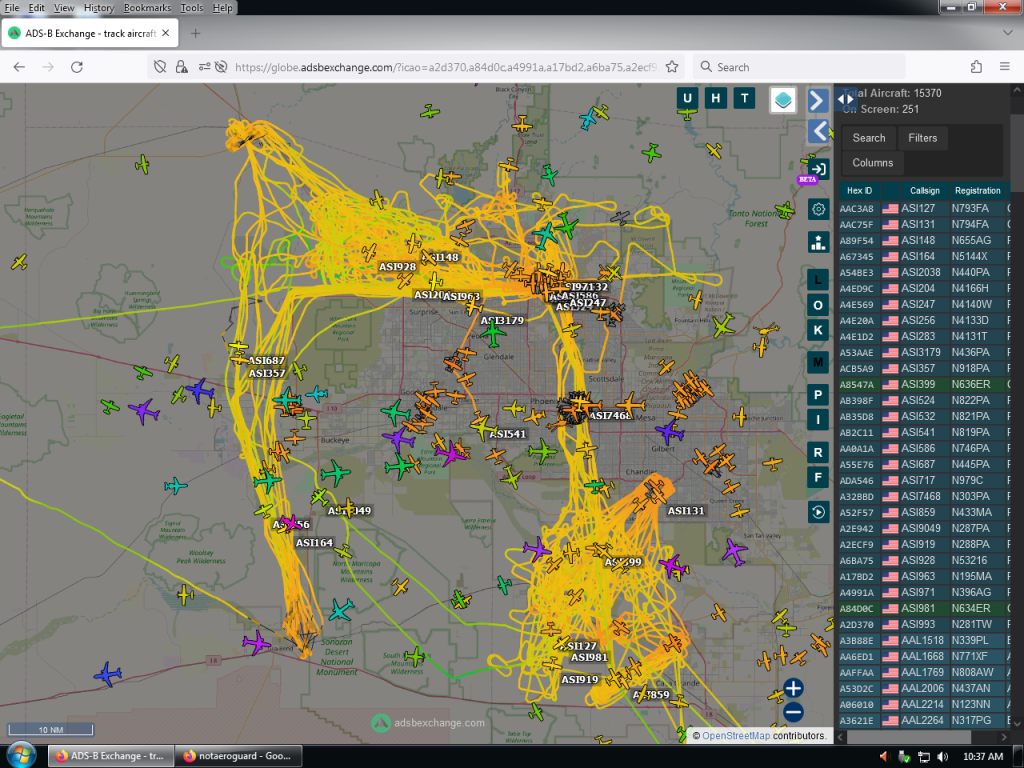Open the Columns button
The image size is (1024, 768).
872,163
